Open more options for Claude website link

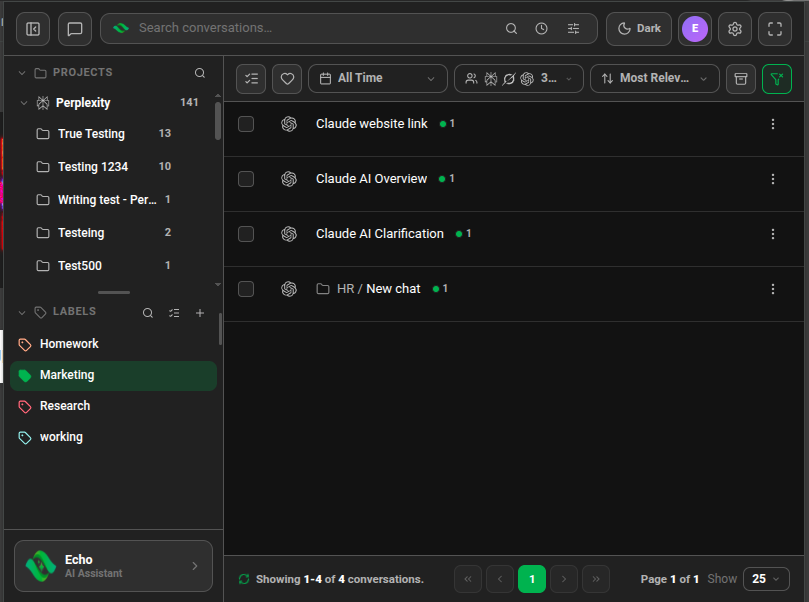pos(772,124)
